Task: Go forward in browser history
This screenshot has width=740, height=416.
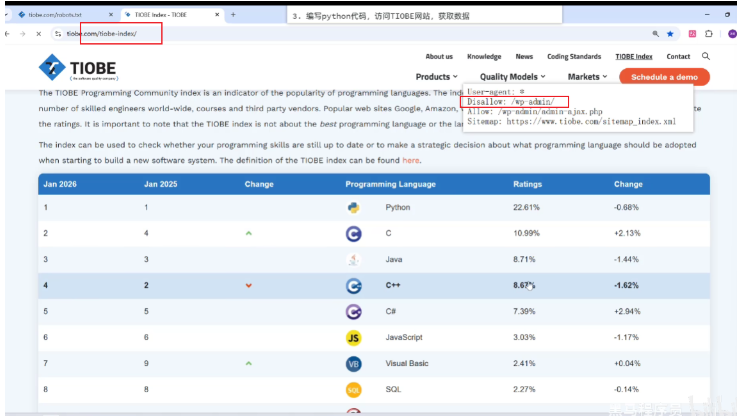Action: click(22, 34)
